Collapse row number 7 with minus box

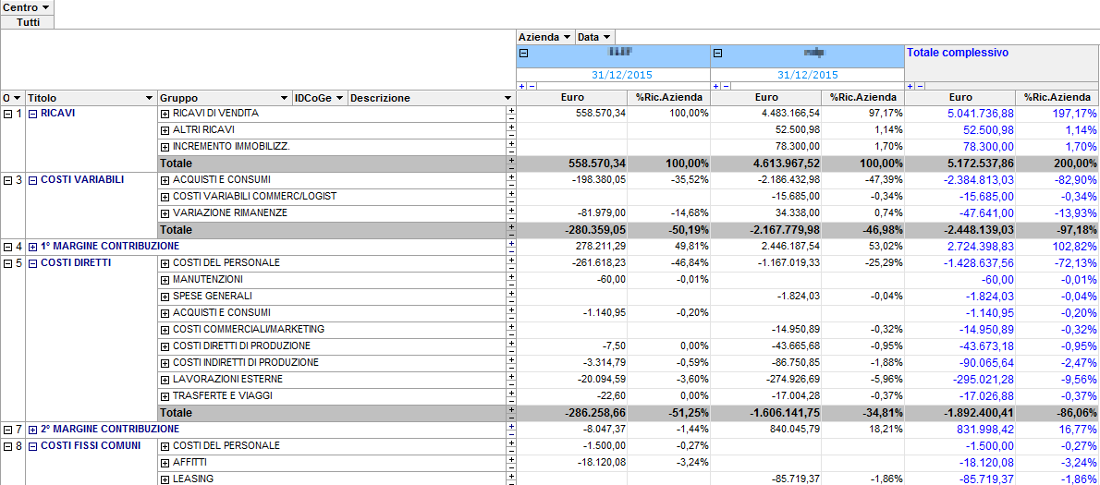tap(7, 429)
